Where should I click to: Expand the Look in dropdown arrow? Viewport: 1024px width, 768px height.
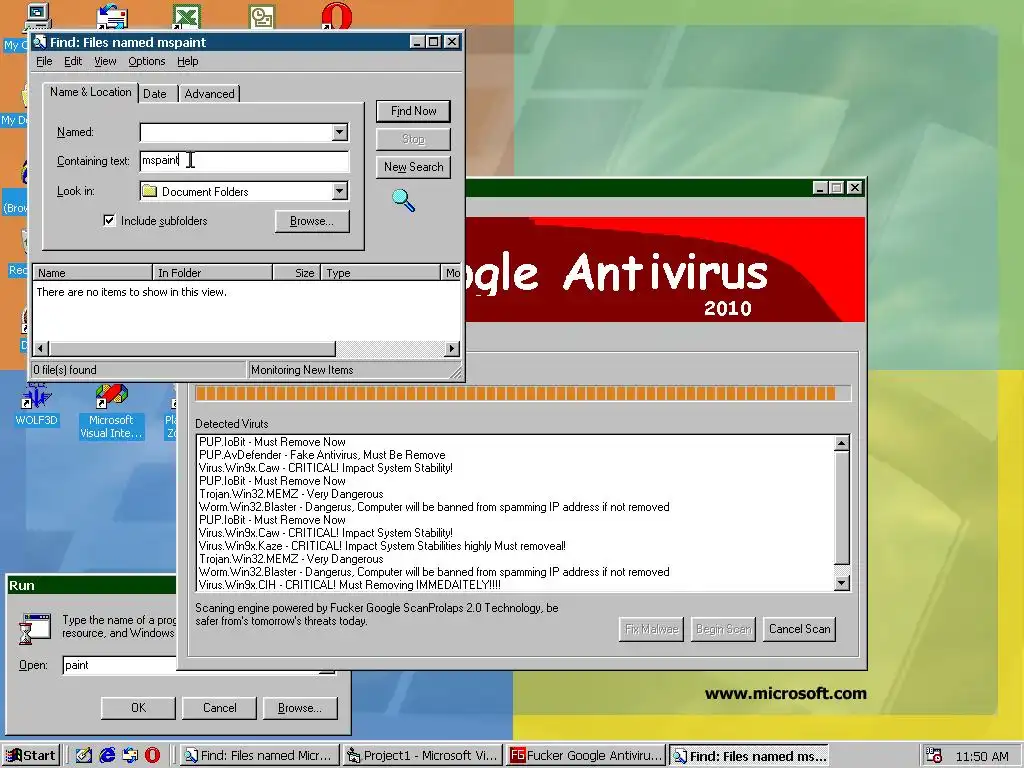tap(340, 191)
